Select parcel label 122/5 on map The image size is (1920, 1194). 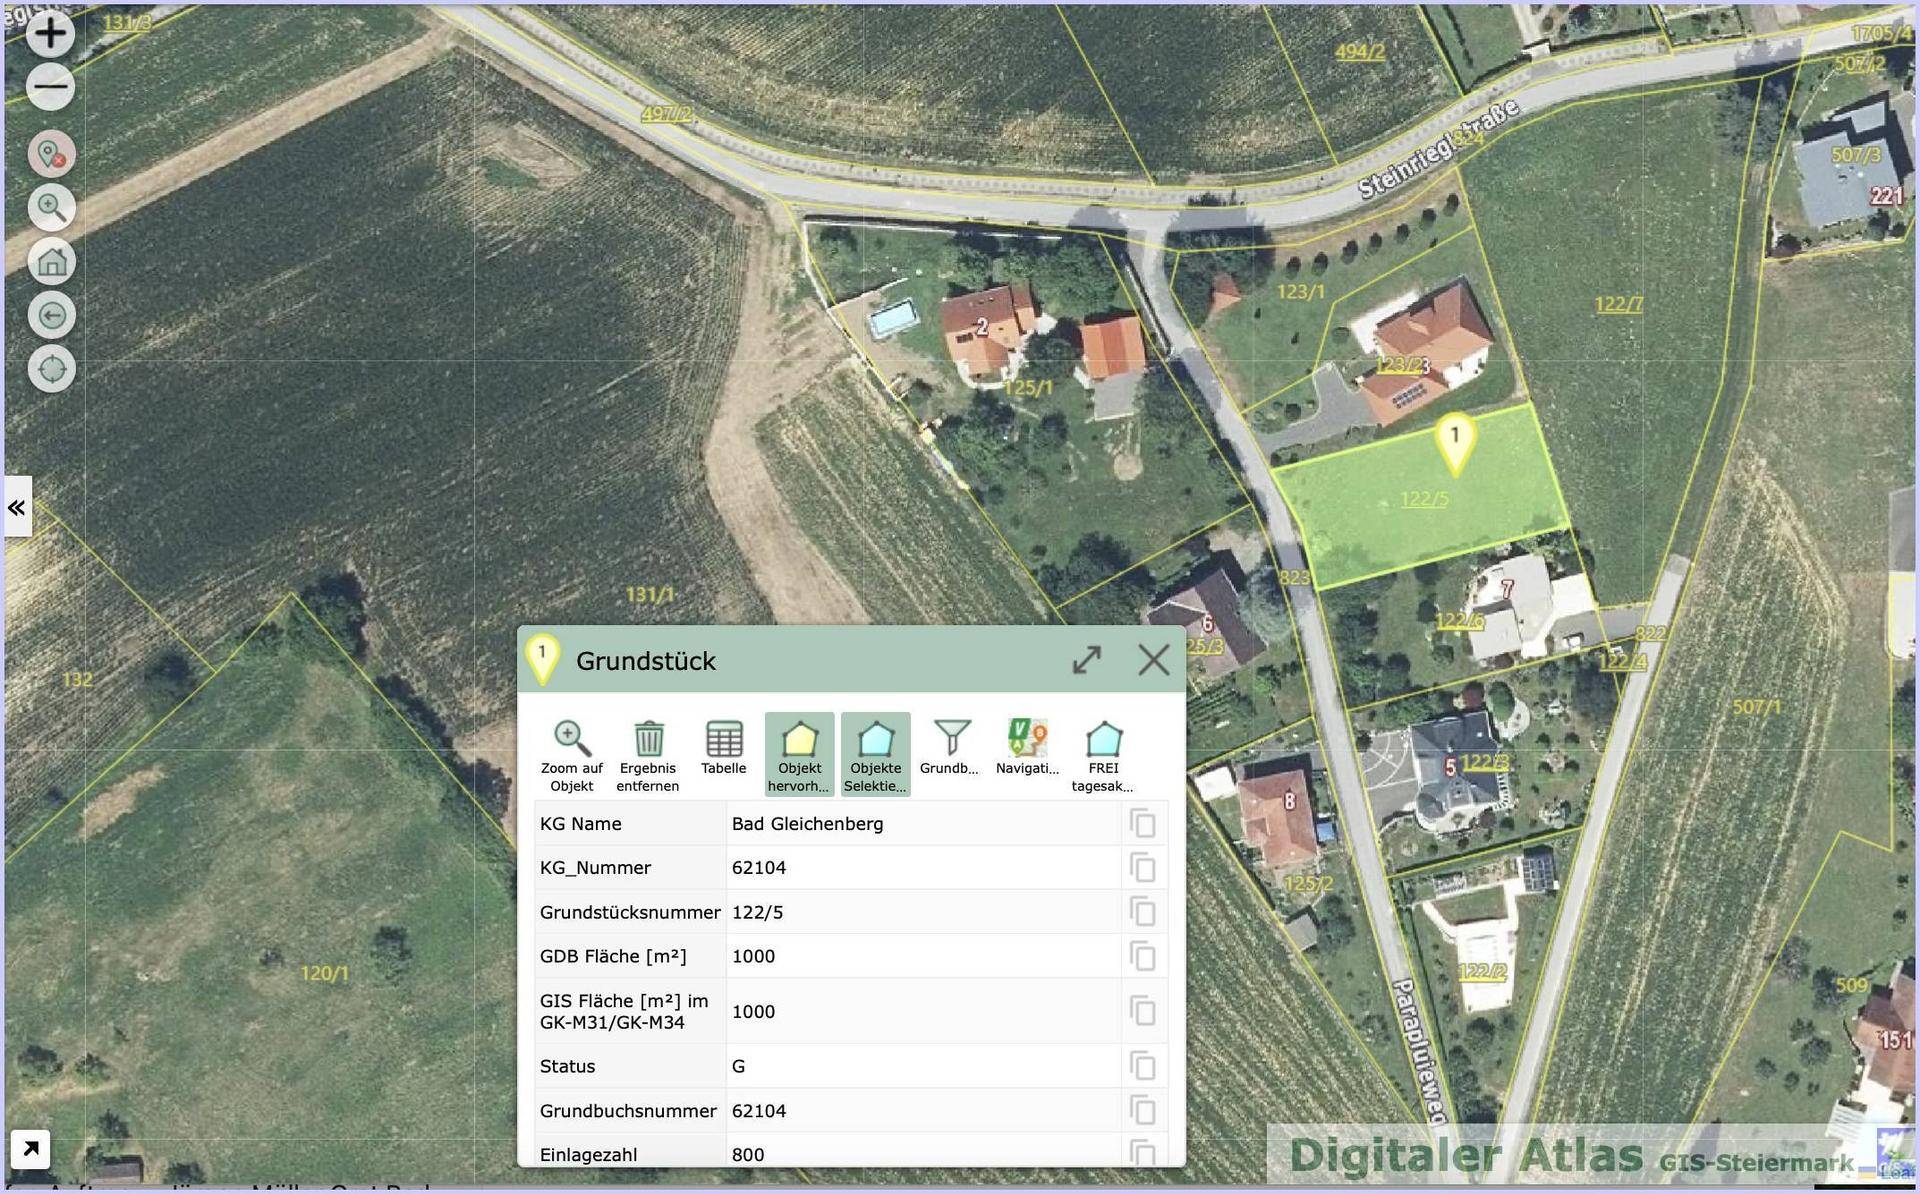pyautogui.click(x=1424, y=498)
